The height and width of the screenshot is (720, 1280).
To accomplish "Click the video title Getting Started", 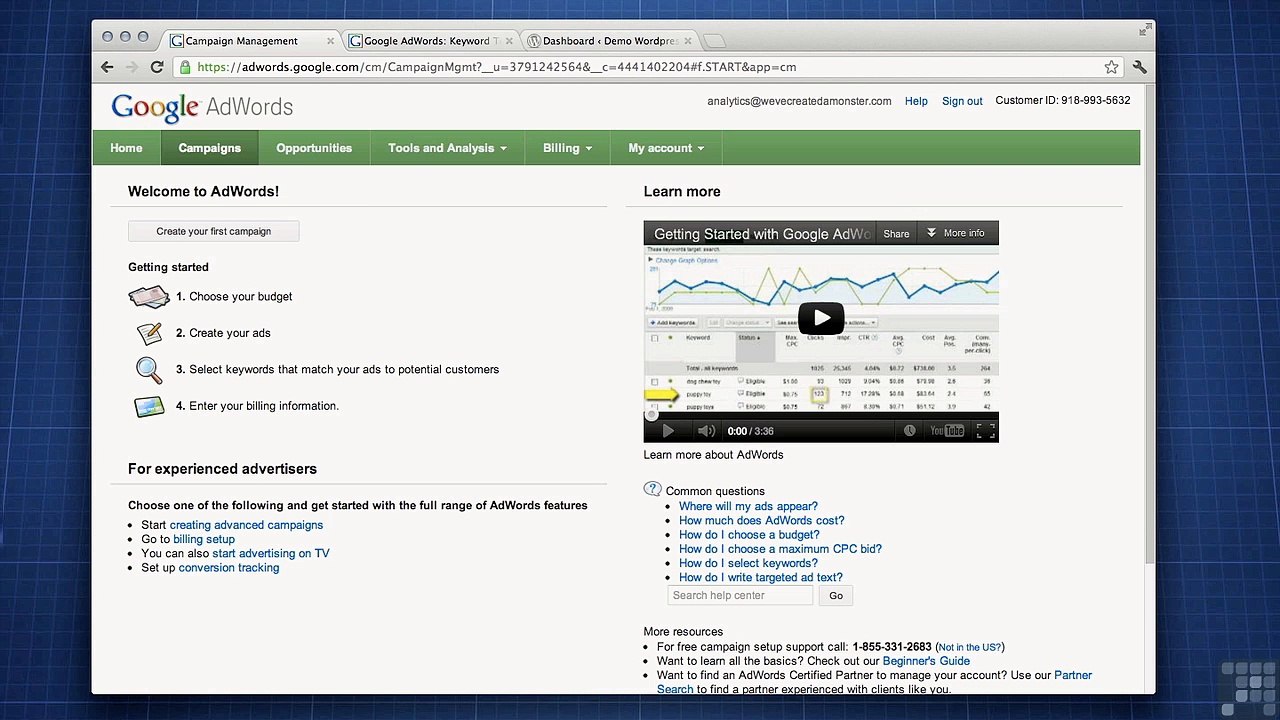I will [762, 234].
